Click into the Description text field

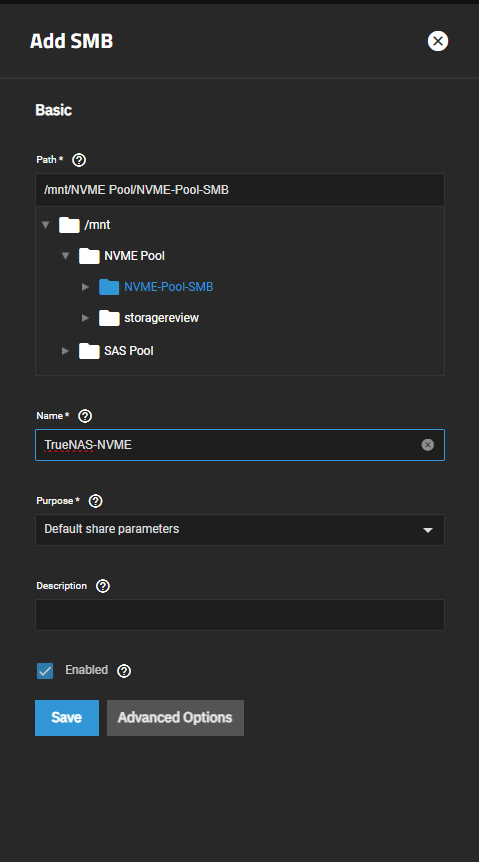(240, 615)
